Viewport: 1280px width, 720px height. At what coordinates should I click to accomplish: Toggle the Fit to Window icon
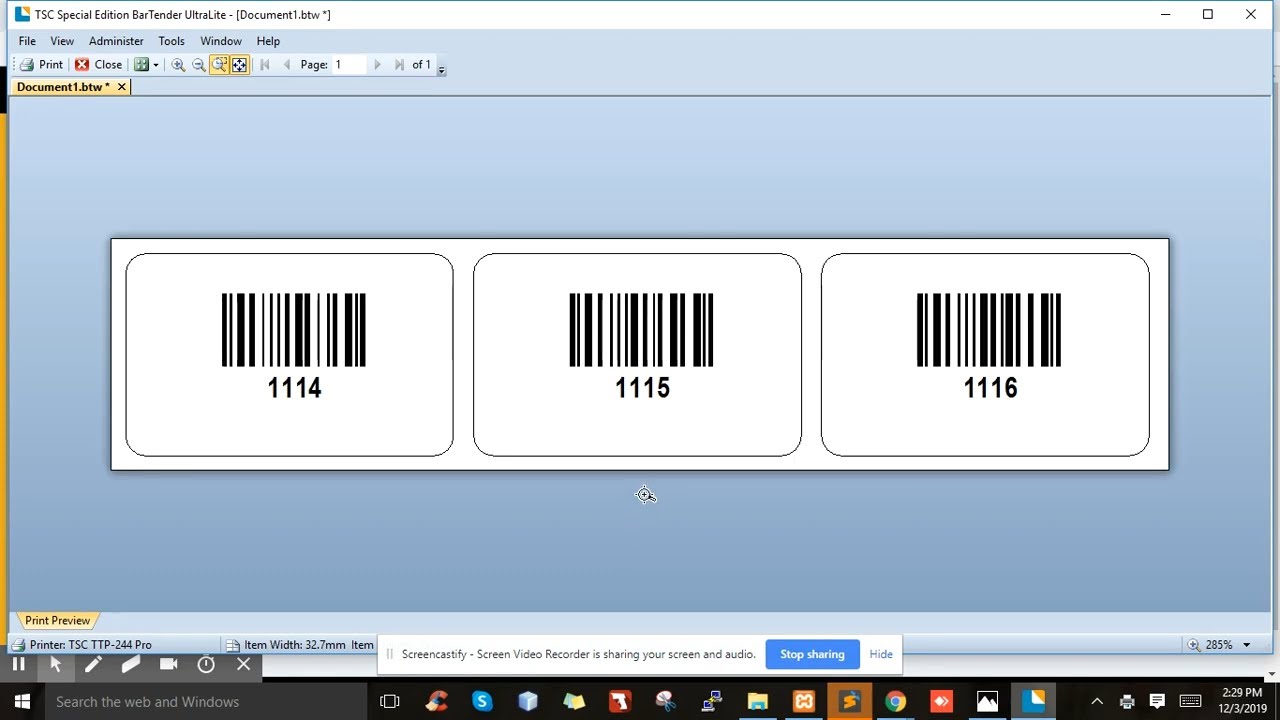239,65
